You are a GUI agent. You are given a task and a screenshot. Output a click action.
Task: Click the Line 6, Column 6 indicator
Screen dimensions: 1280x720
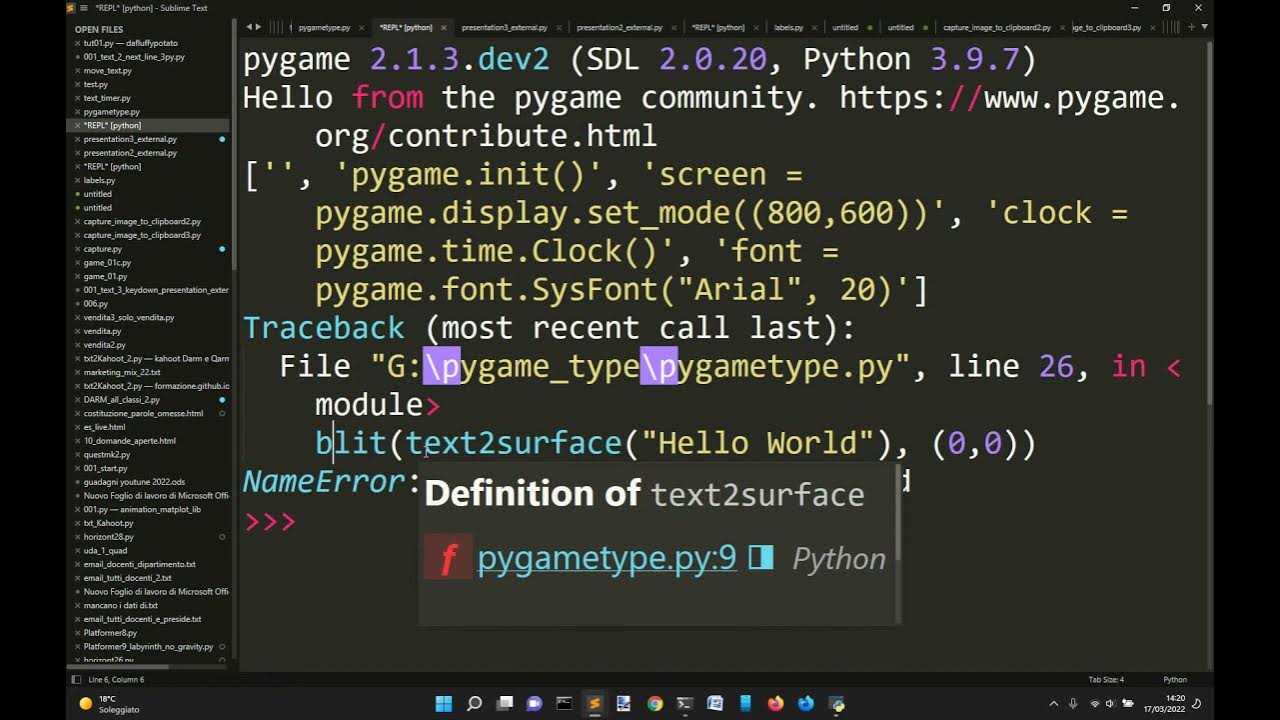(116, 680)
